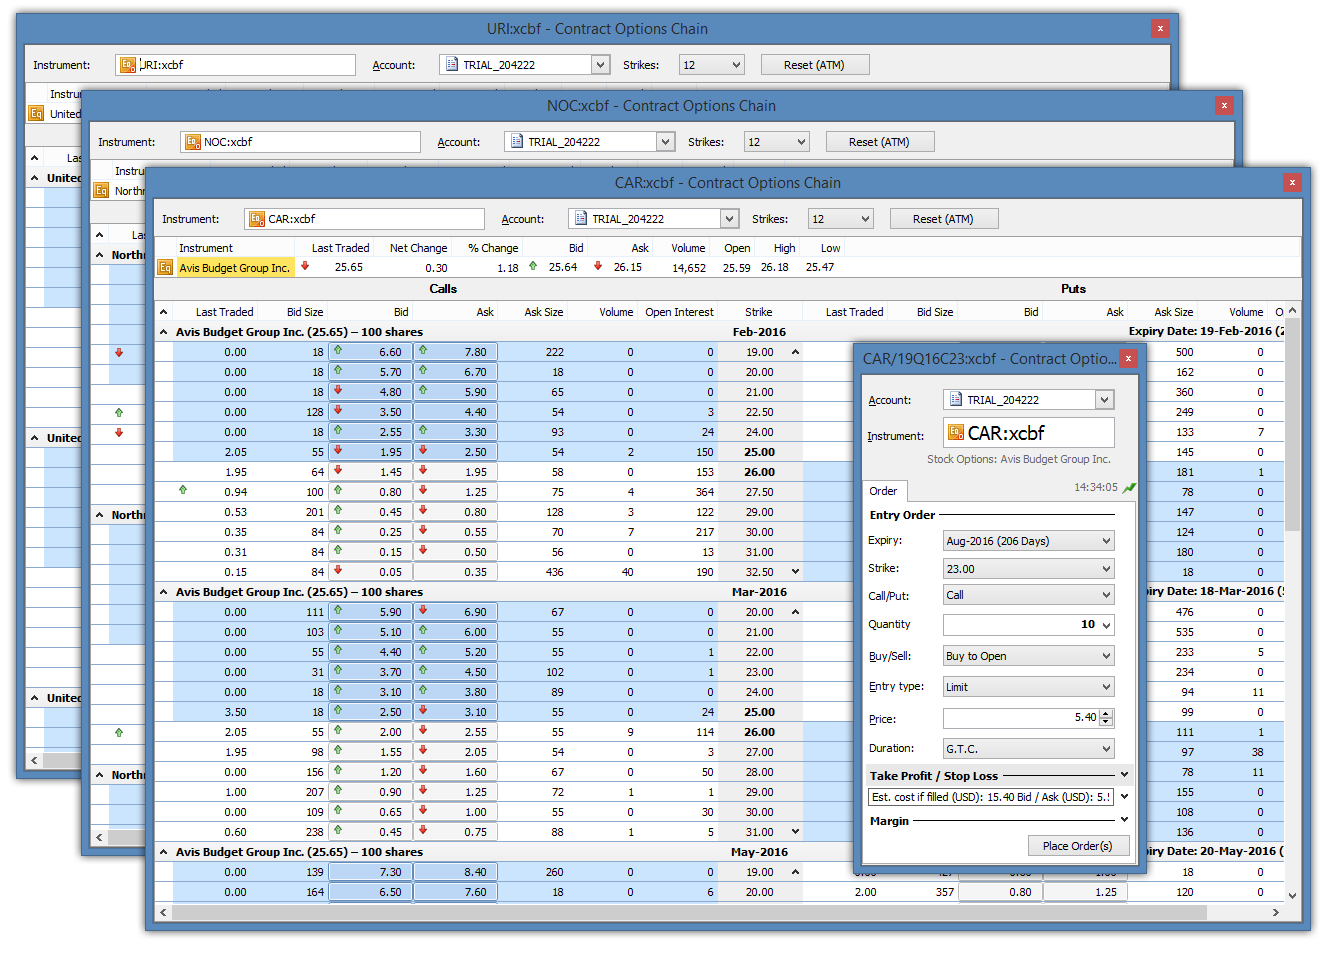Expand Margin section in order ticket
1330x955 pixels.
[x=1124, y=820]
